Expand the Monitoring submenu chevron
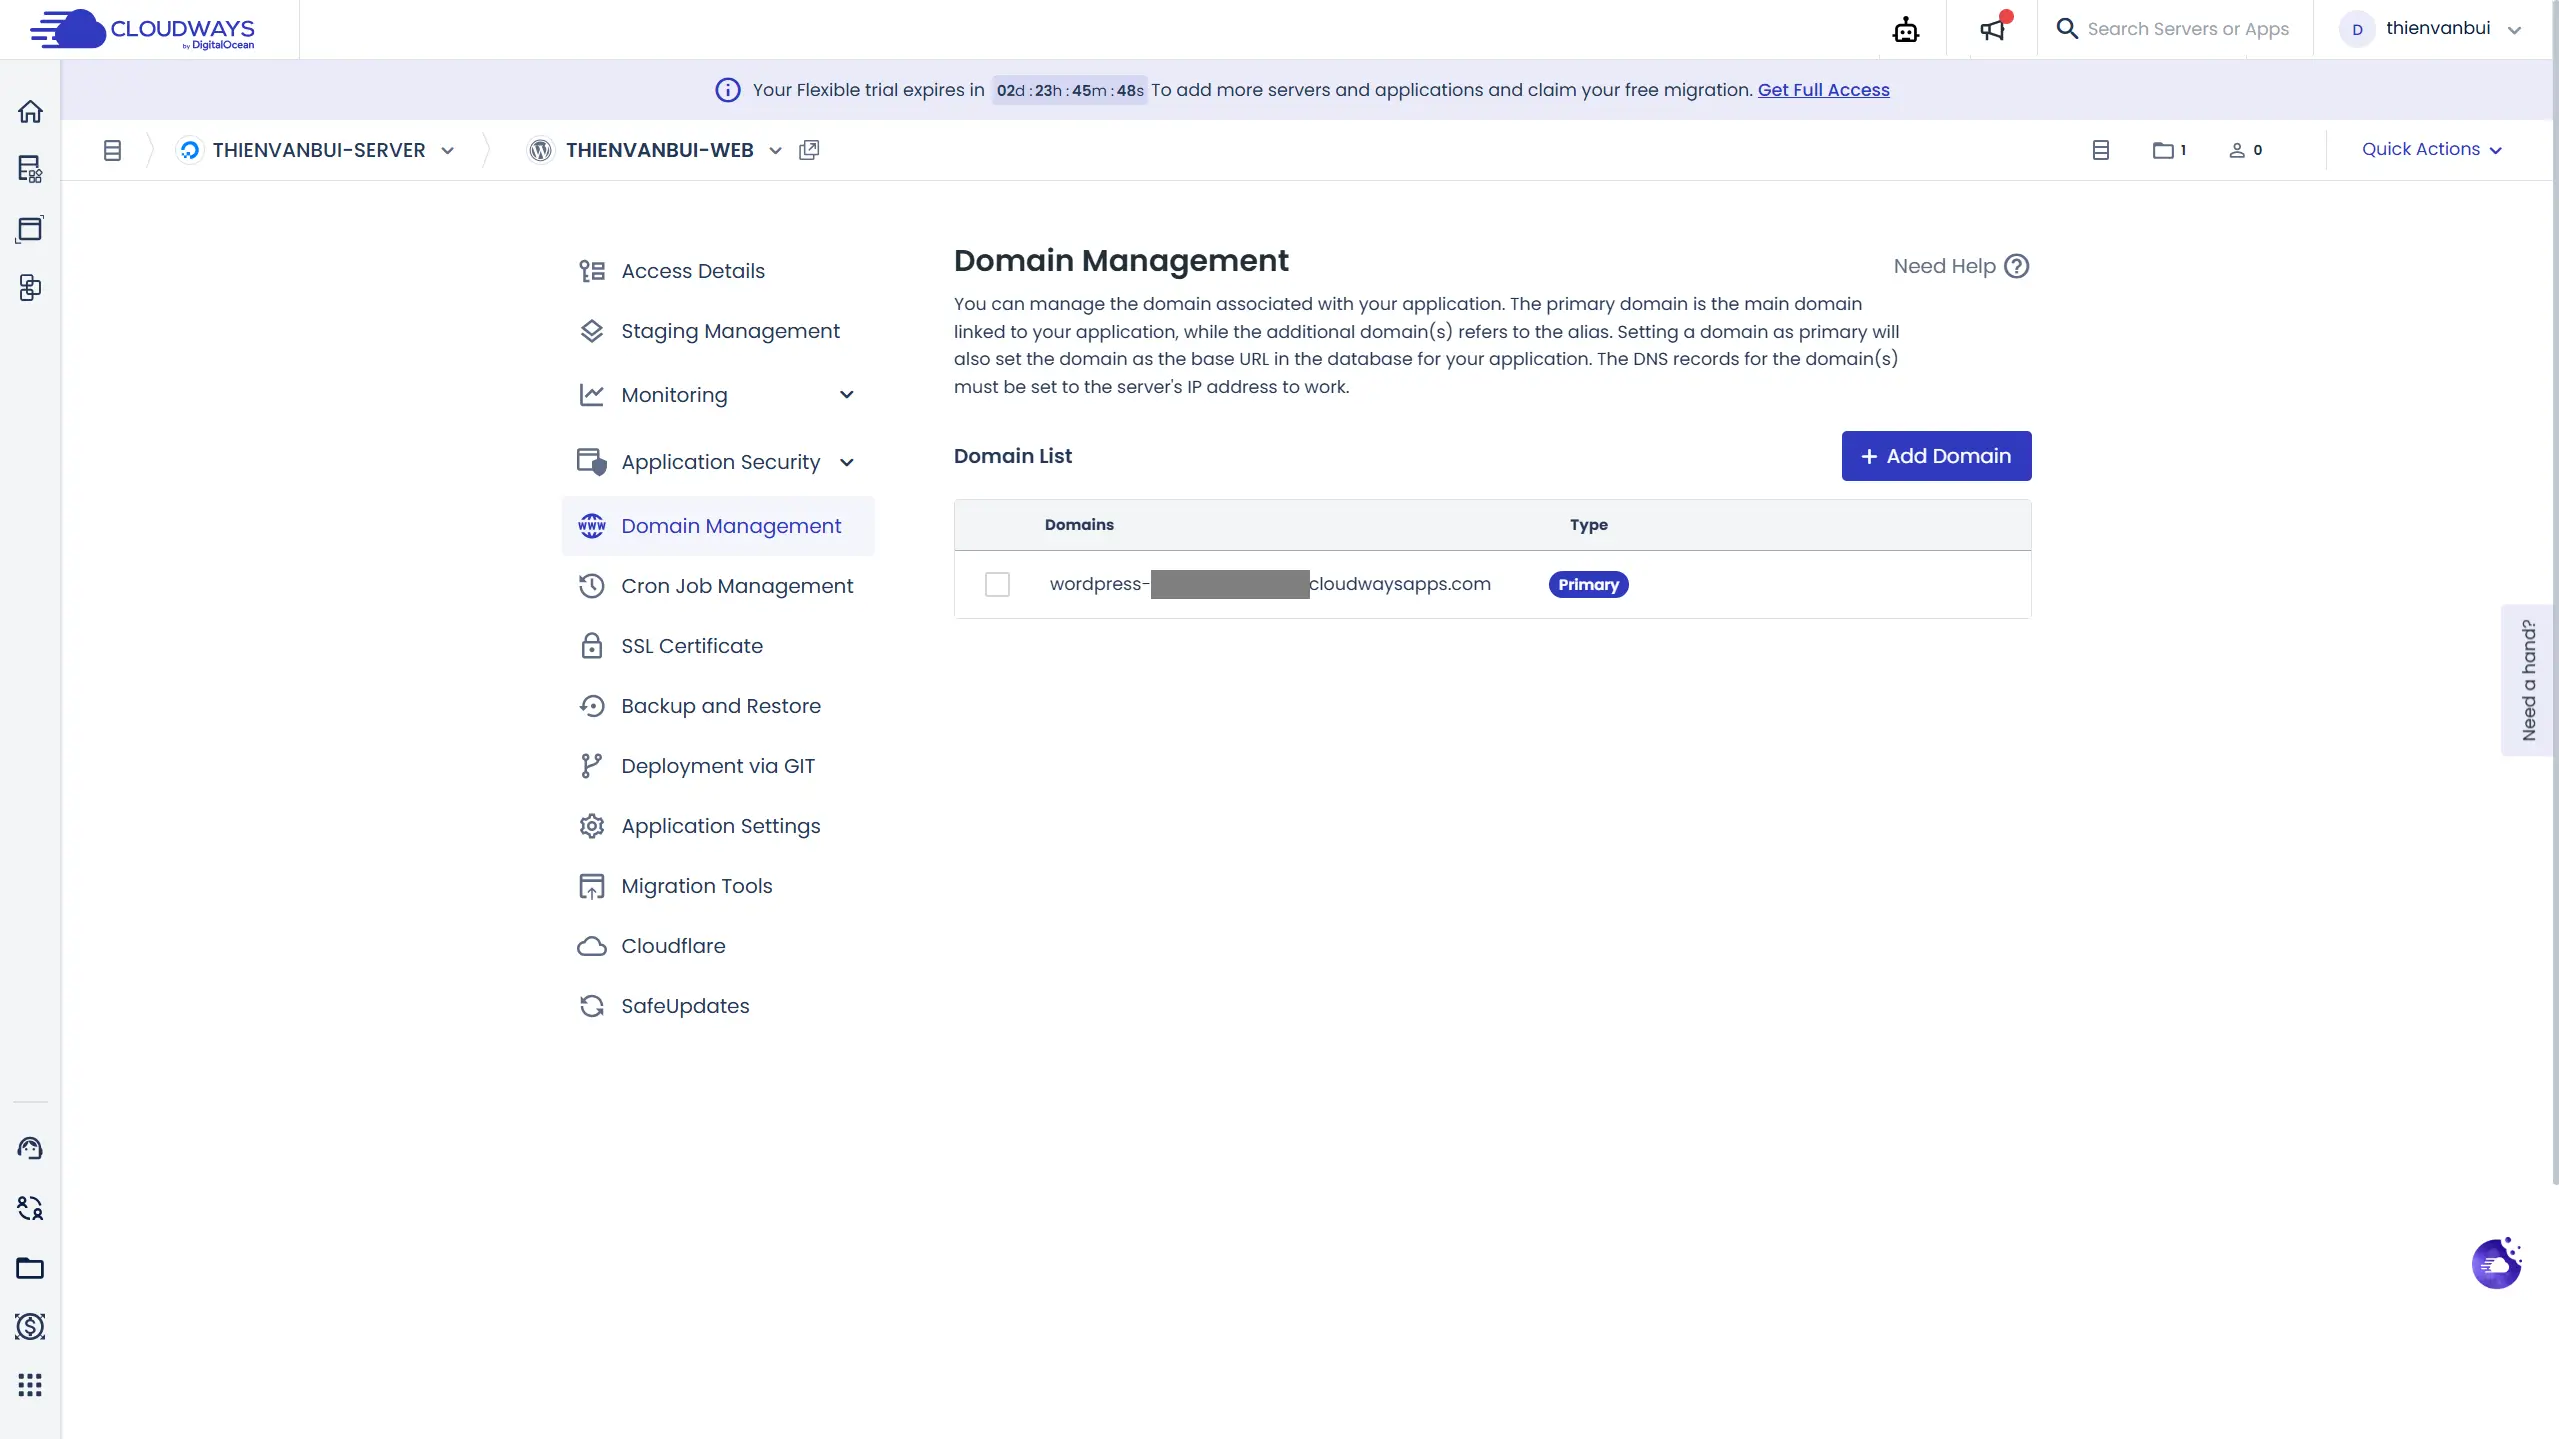2559x1439 pixels. coord(847,395)
